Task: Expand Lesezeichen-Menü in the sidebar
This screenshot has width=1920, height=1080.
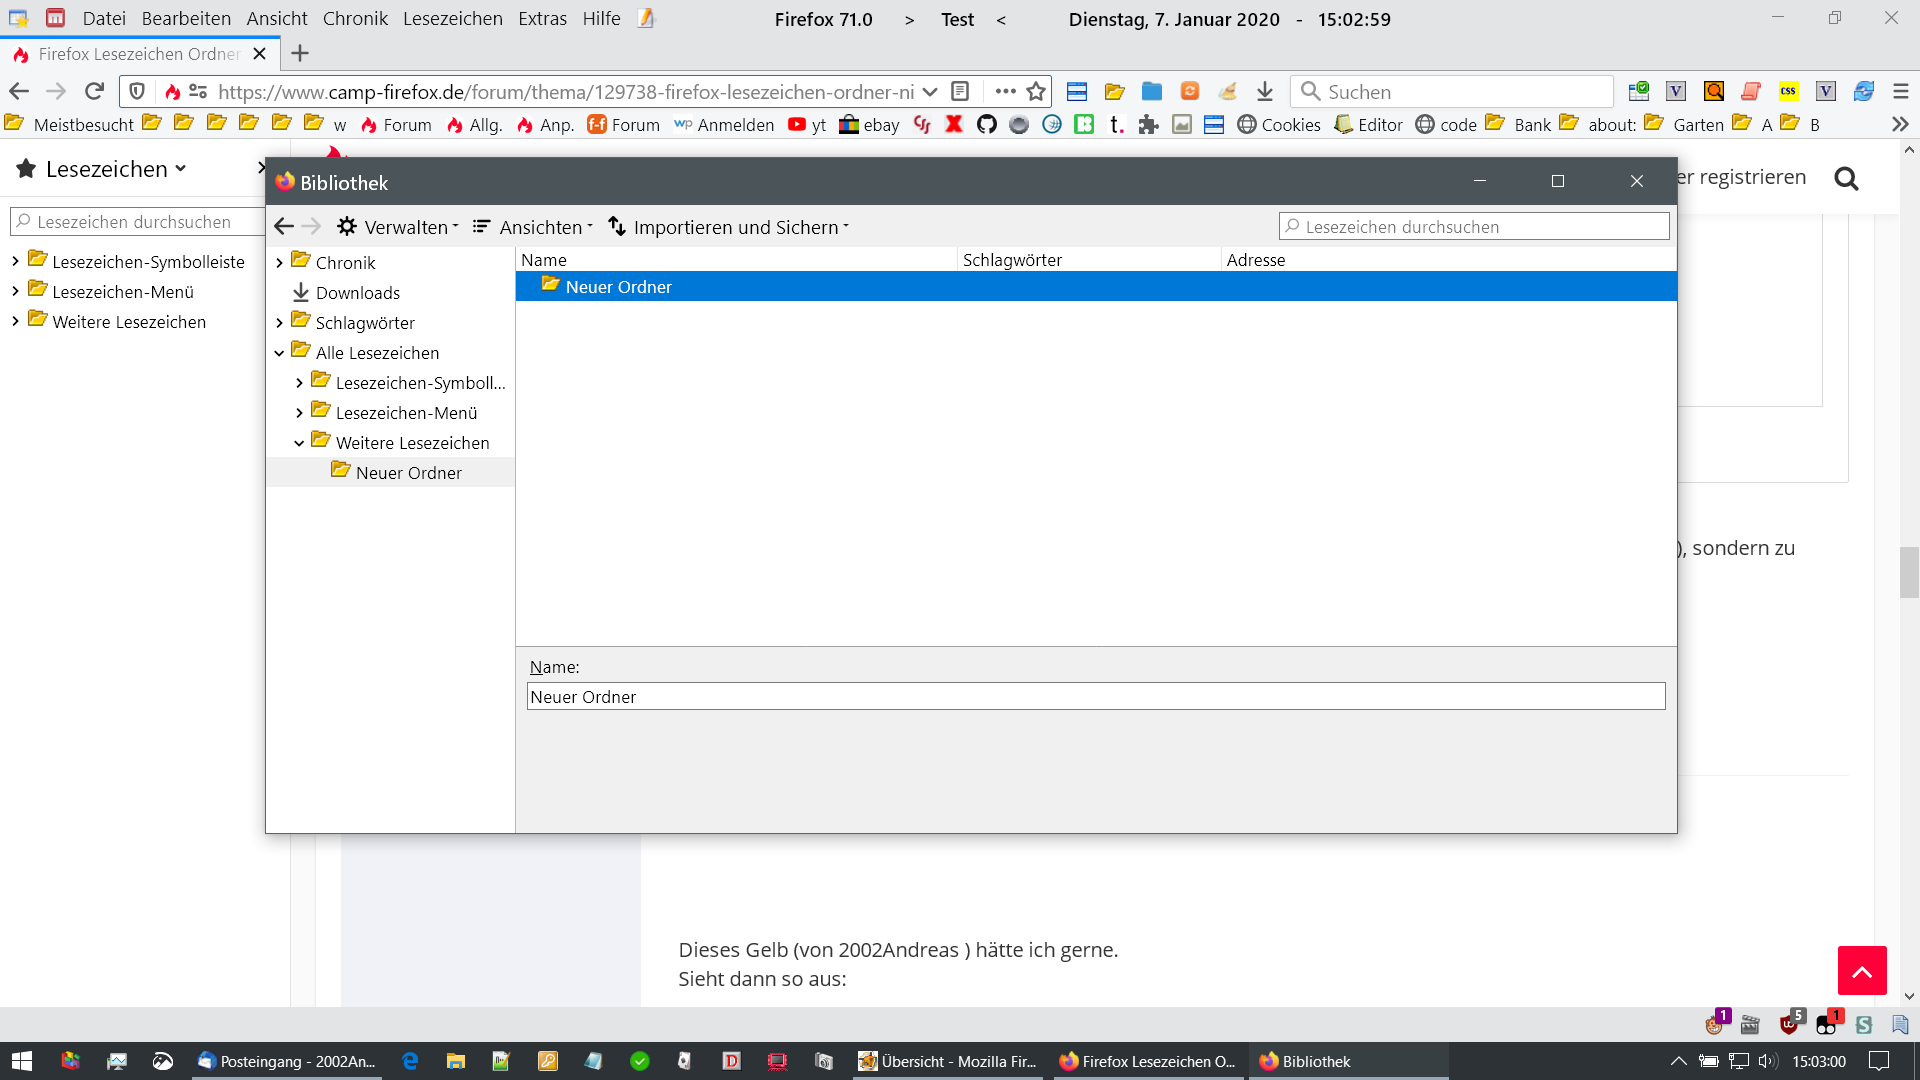Action: point(15,292)
